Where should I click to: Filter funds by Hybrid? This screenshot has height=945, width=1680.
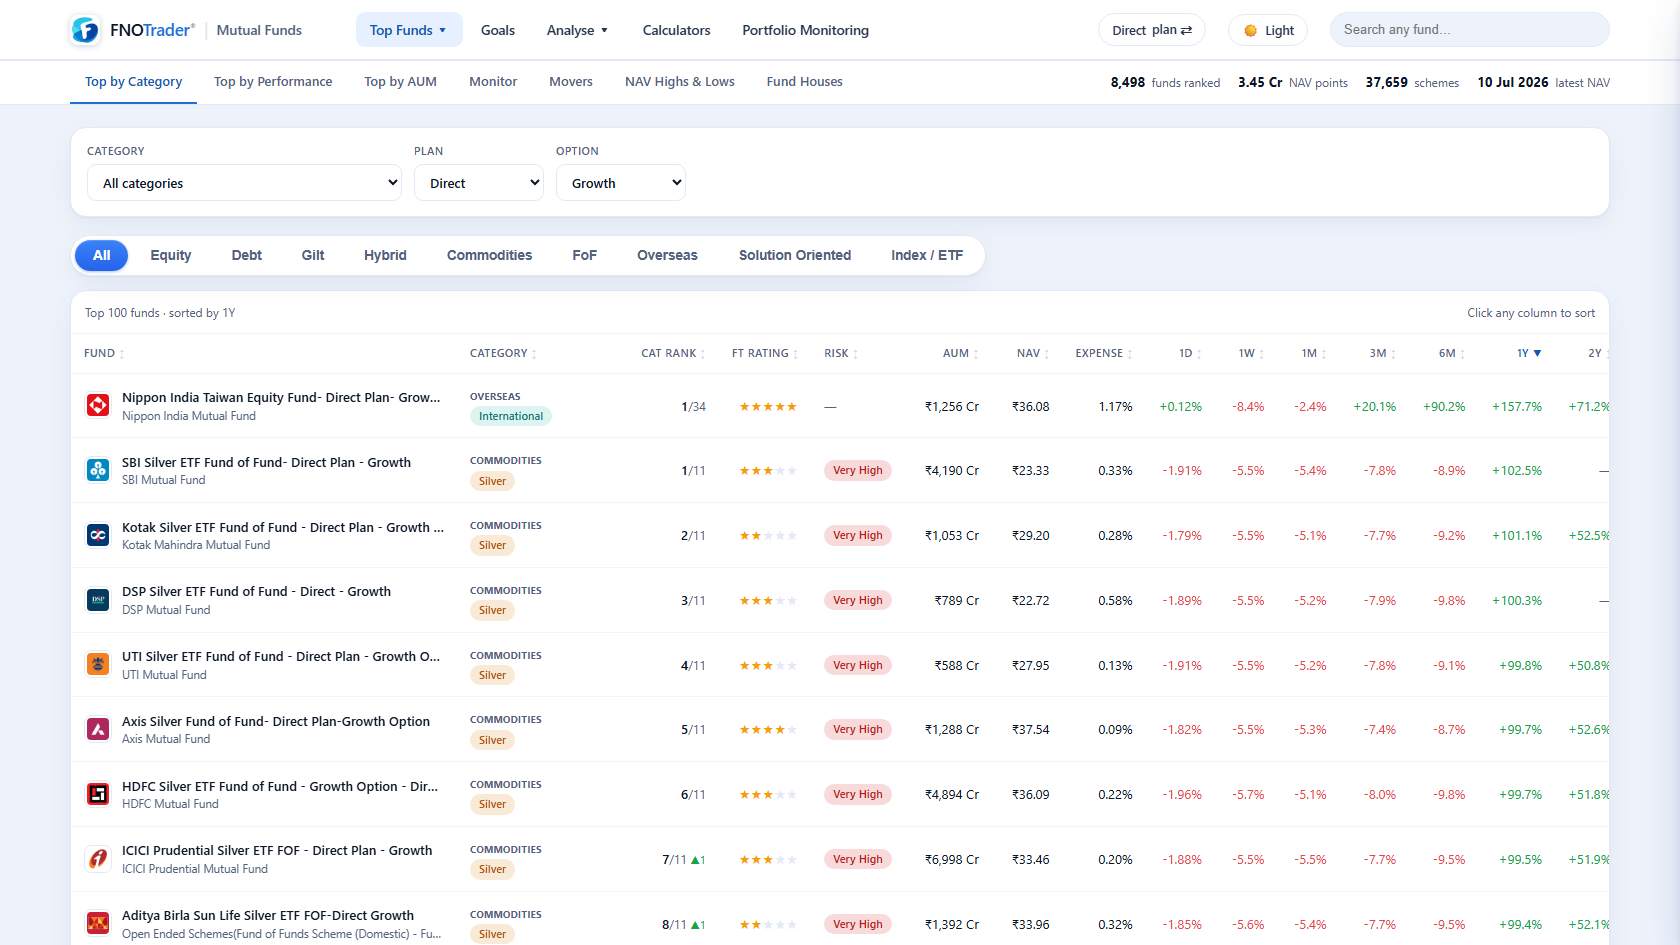(x=385, y=255)
